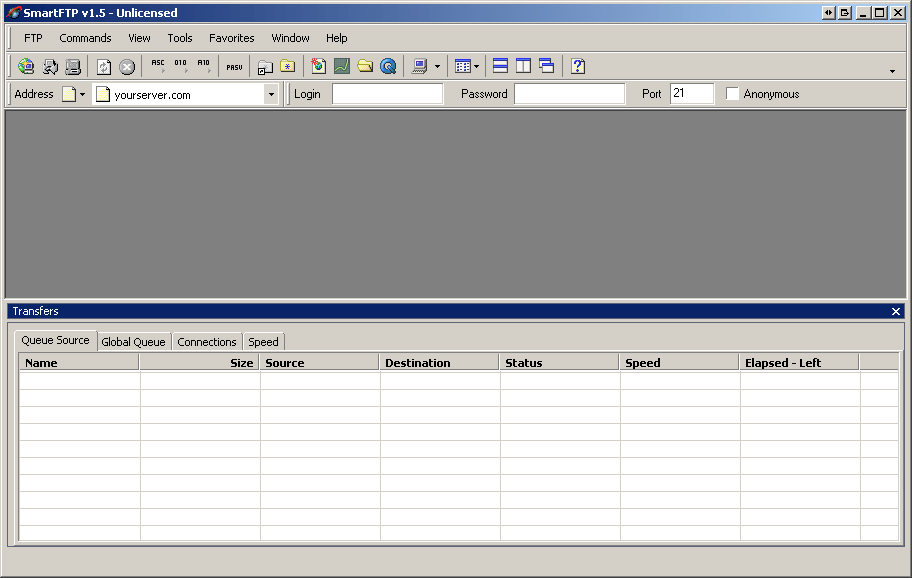
Task: Expand toolbar overflow arrow at right
Action: pyautogui.click(x=892, y=71)
